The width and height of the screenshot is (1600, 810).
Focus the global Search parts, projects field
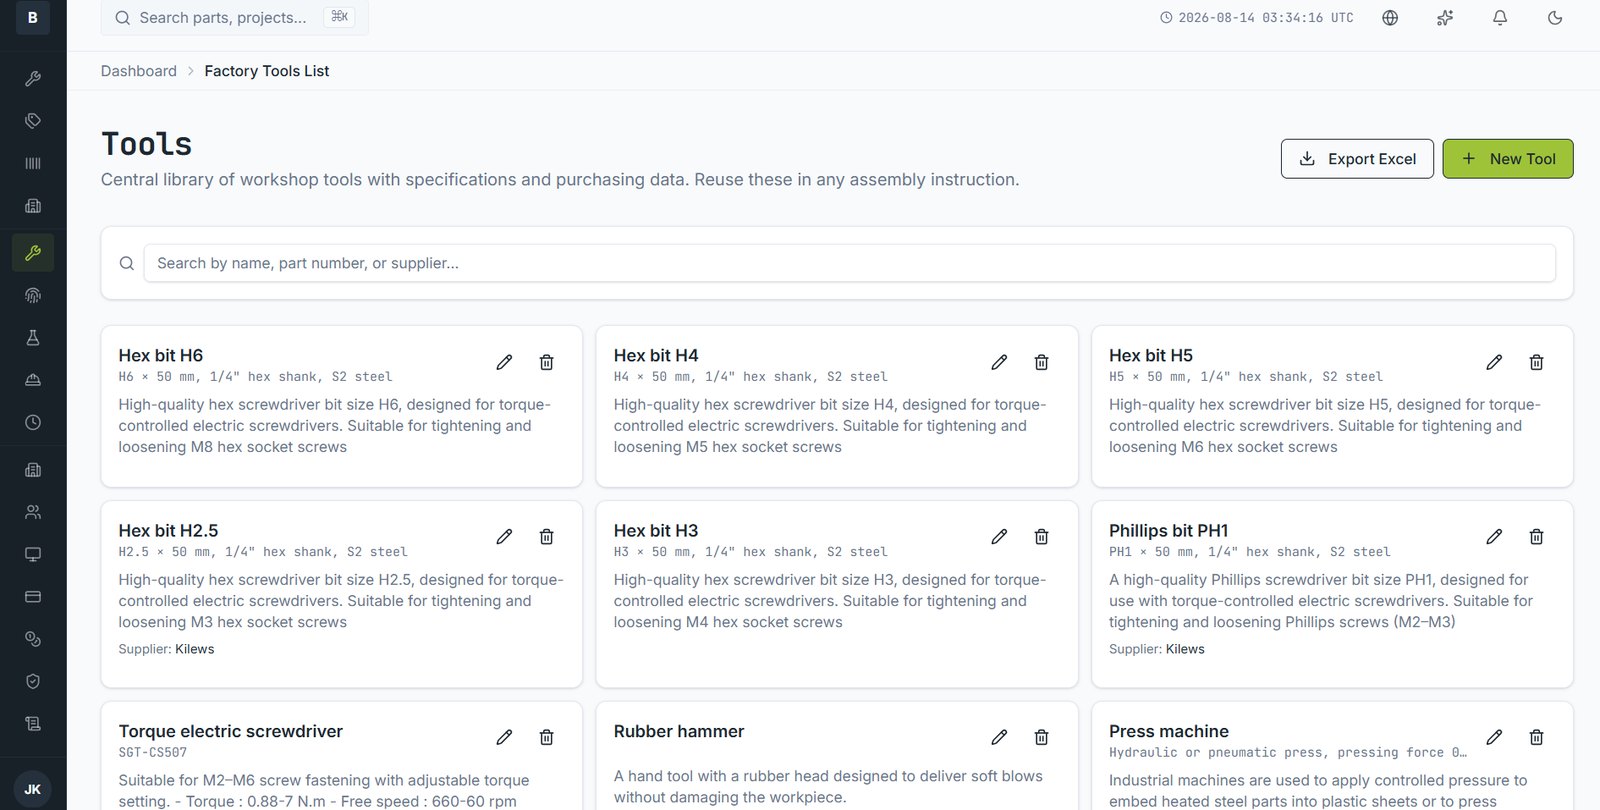pos(235,17)
